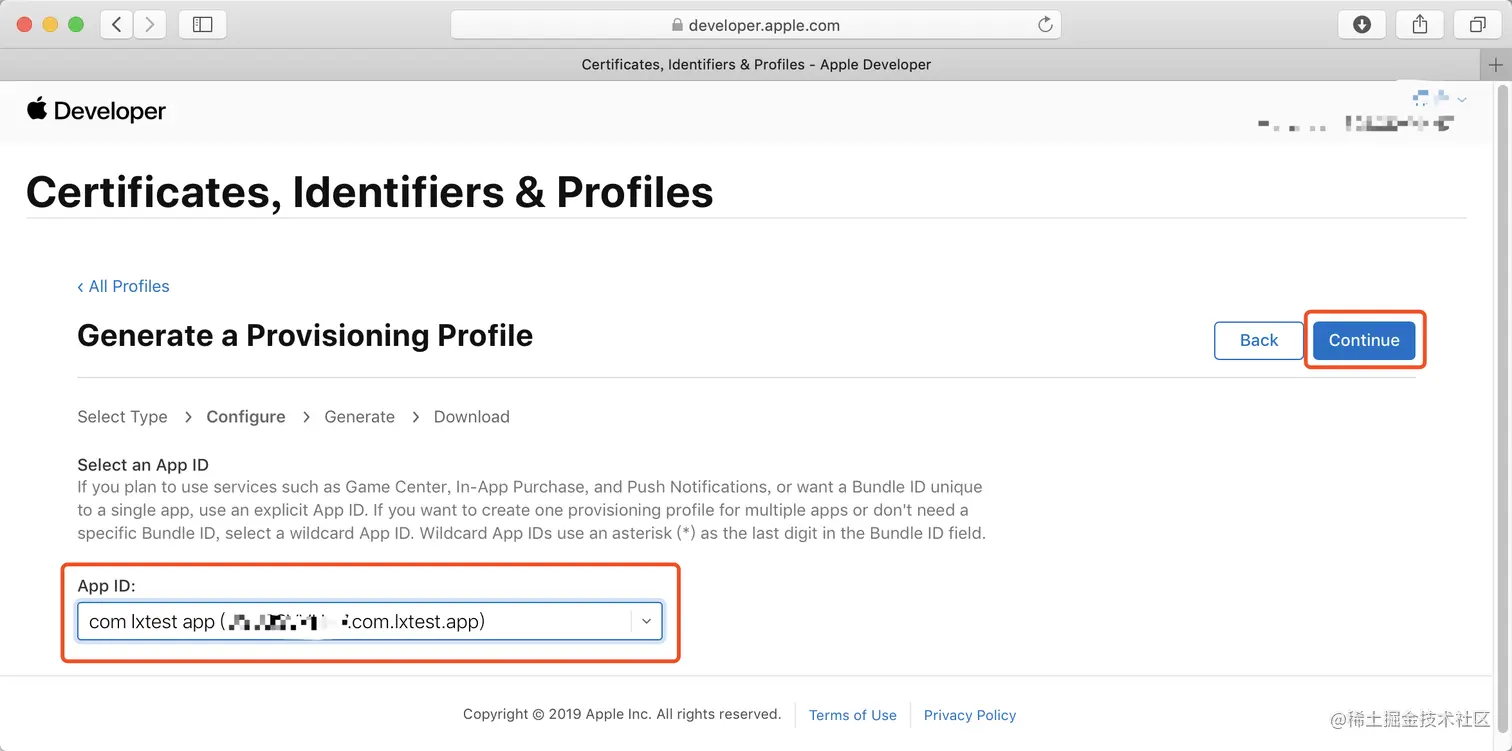Viewport: 1512px width, 751px height.
Task: Go back to All Profiles link
Action: click(124, 286)
